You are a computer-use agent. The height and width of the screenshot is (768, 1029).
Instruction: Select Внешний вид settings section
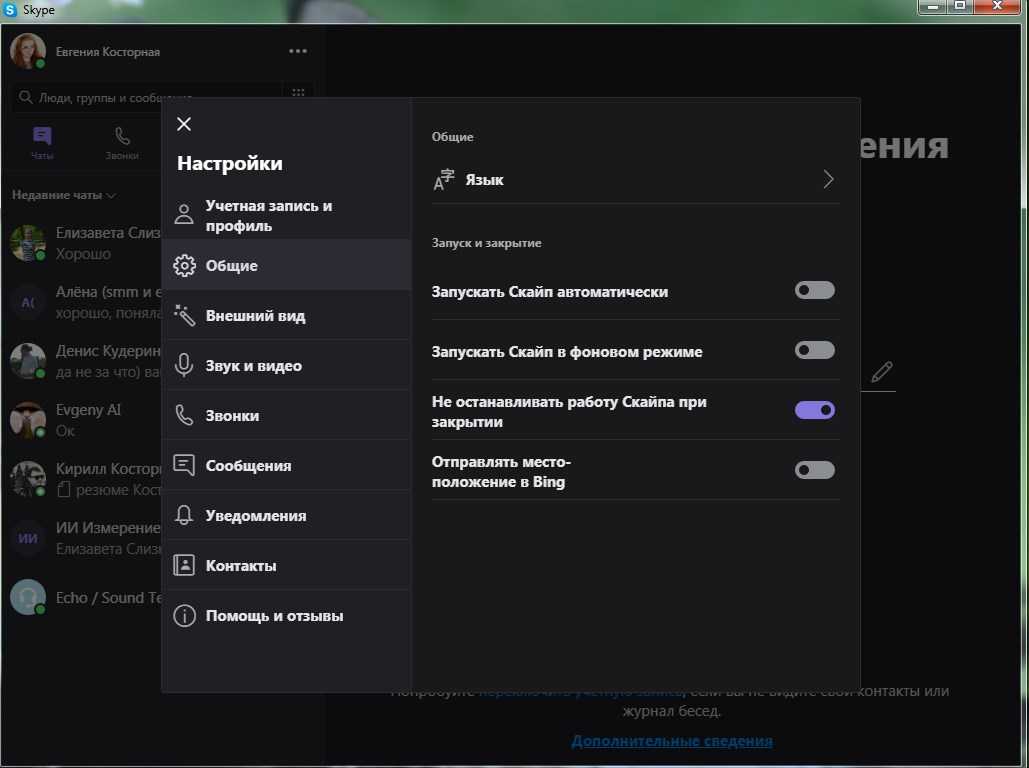(x=255, y=316)
